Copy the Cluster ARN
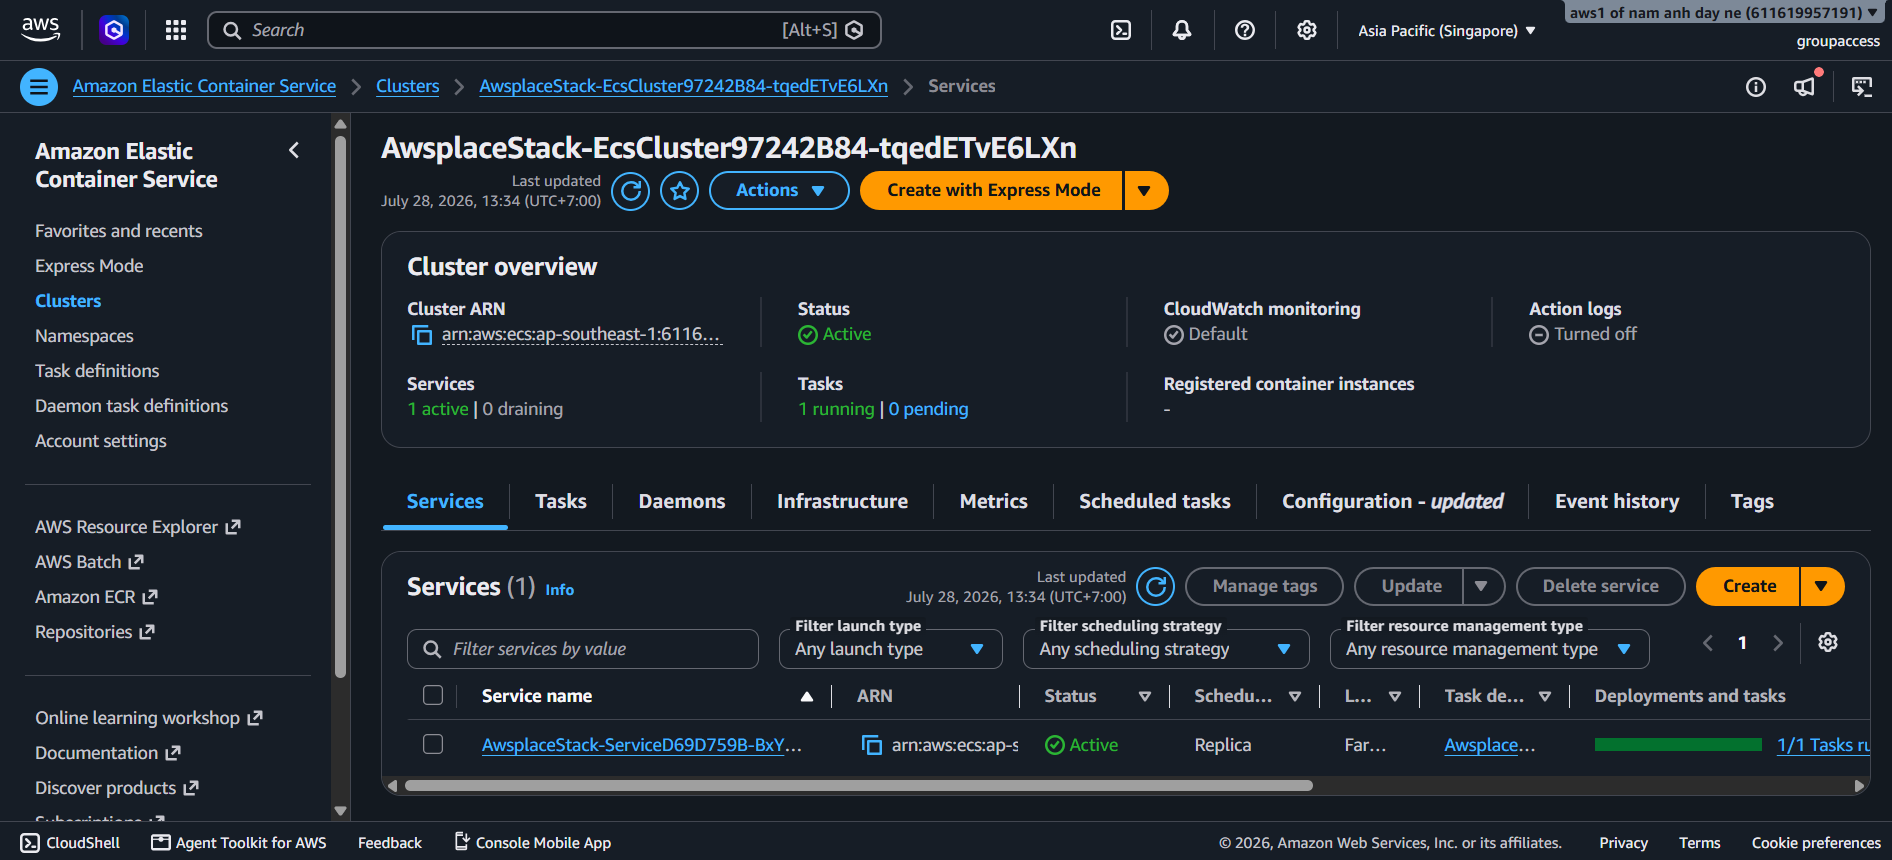Viewport: 1892px width, 860px height. (422, 335)
